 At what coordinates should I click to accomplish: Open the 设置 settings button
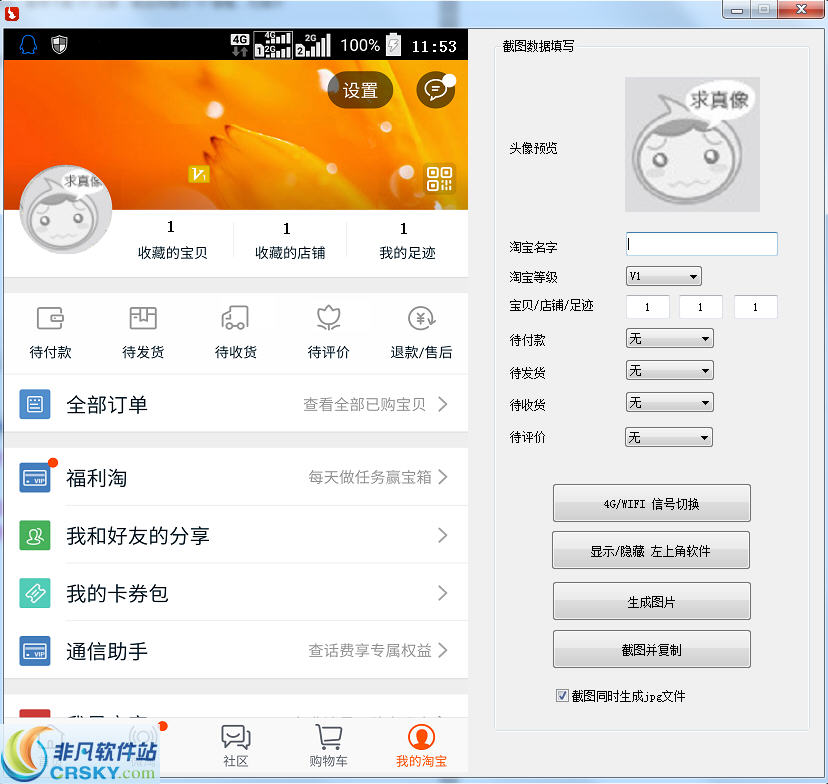[x=361, y=90]
